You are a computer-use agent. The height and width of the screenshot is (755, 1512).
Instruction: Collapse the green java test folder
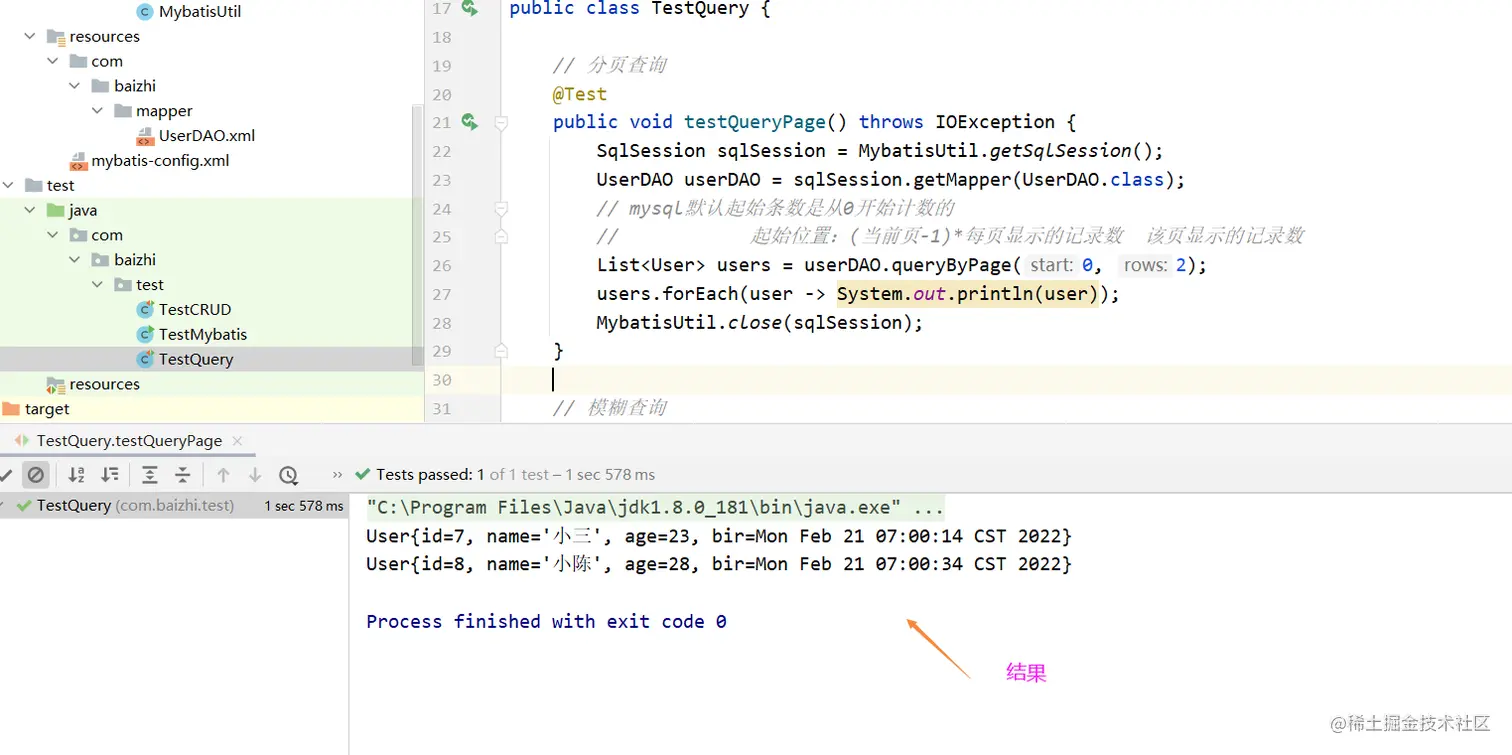coord(30,210)
